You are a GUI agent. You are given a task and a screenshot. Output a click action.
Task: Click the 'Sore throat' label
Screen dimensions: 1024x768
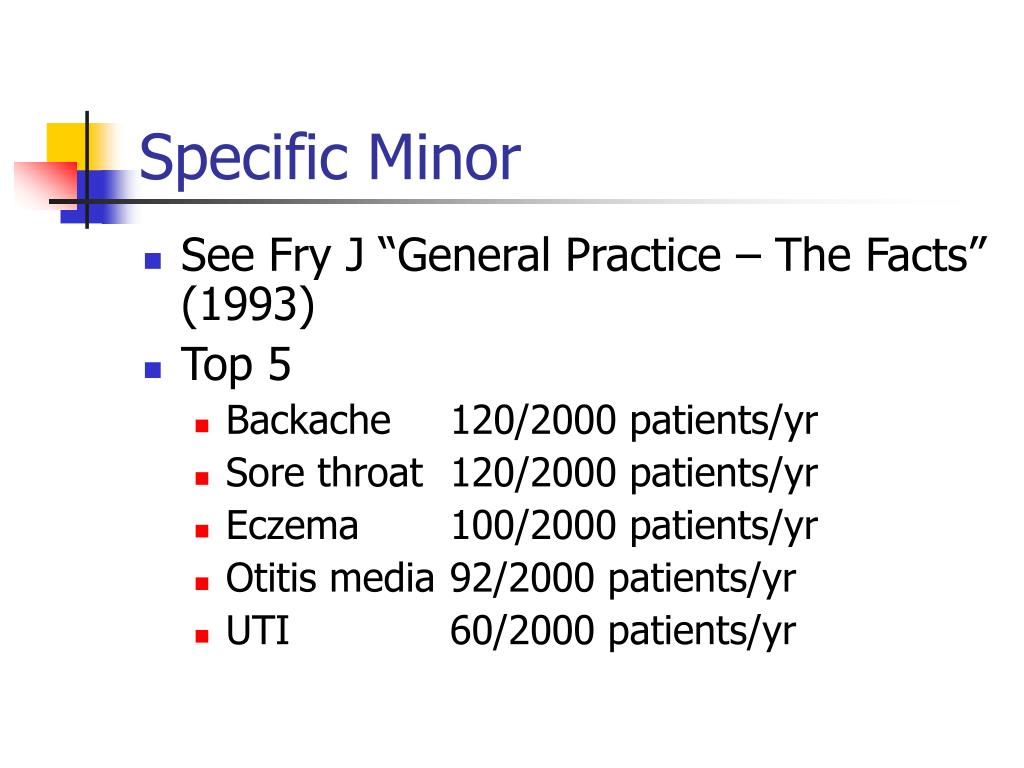click(325, 472)
